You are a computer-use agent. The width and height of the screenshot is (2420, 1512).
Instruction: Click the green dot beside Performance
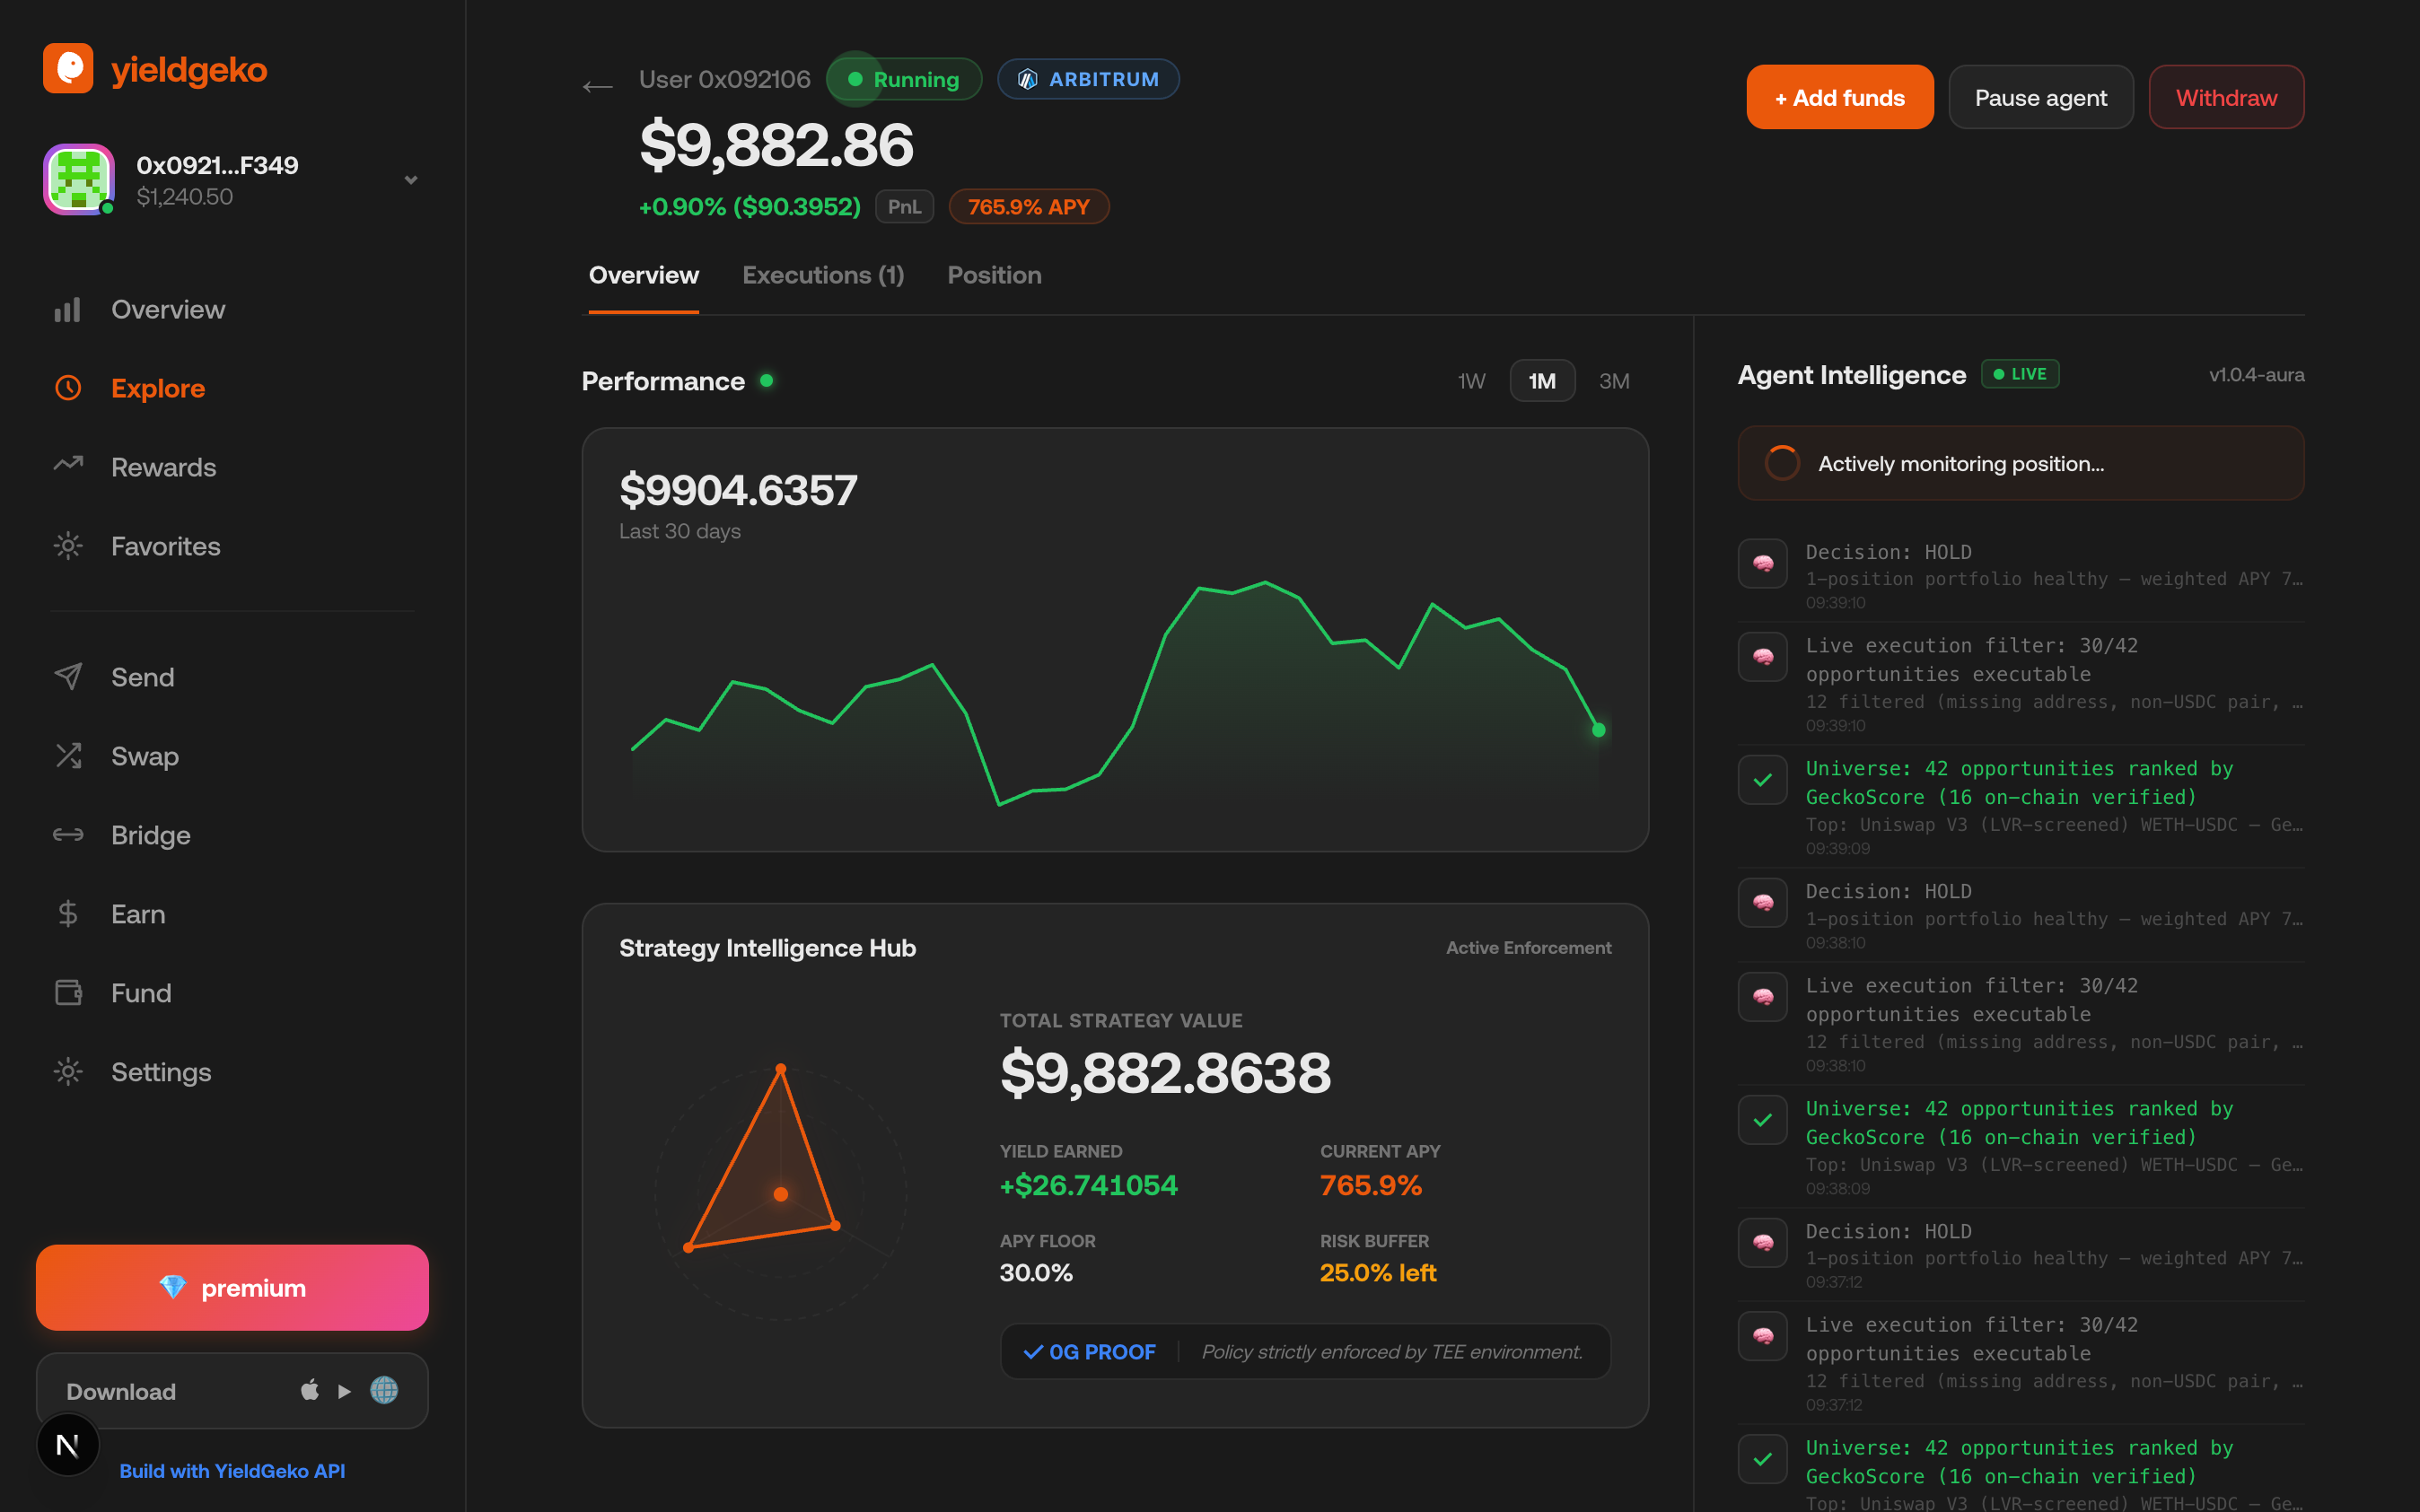coord(766,380)
